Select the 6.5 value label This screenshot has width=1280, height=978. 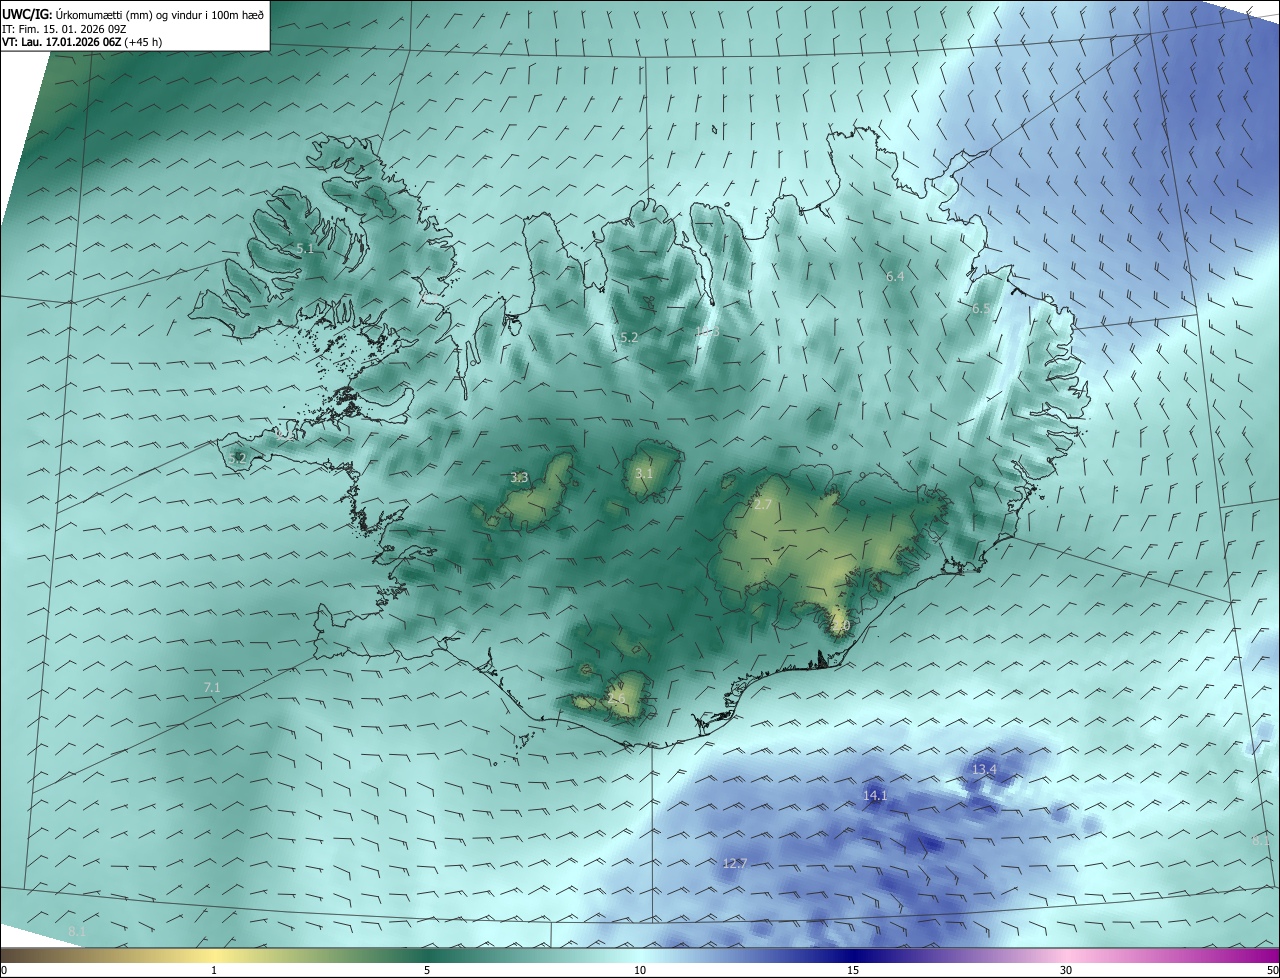(981, 309)
